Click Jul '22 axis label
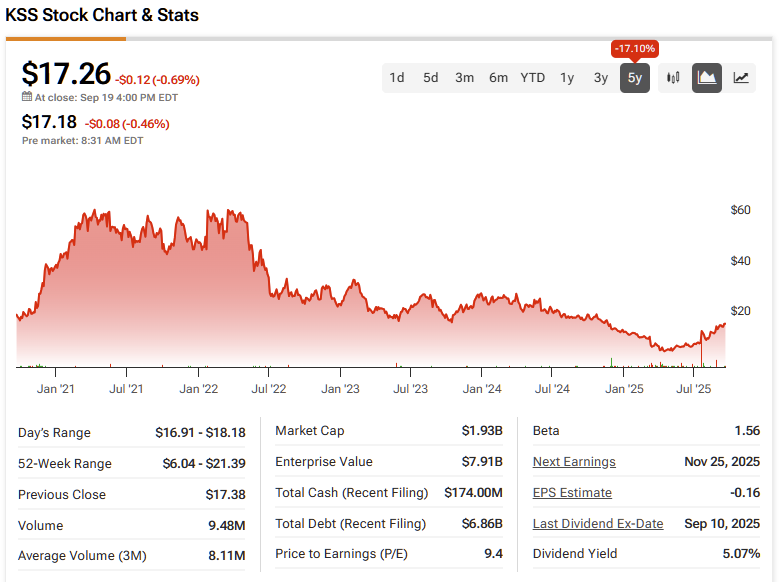Viewport: 780px width, 582px height. point(269,389)
